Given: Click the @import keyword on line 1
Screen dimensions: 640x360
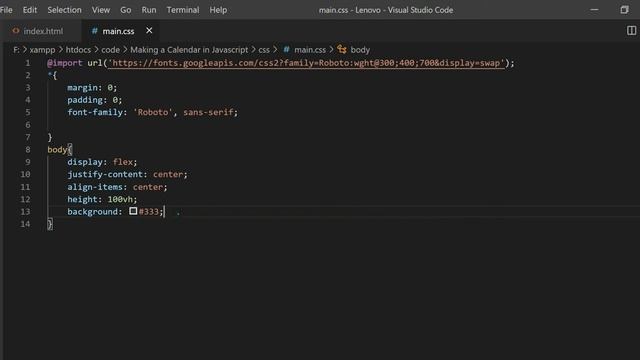Looking at the screenshot, I should coord(65,63).
